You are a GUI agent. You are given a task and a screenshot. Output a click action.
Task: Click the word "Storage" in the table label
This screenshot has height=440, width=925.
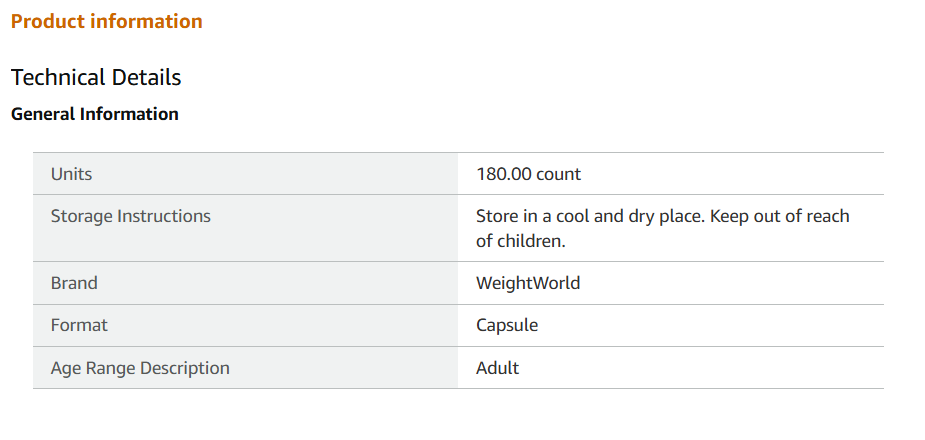click(82, 216)
